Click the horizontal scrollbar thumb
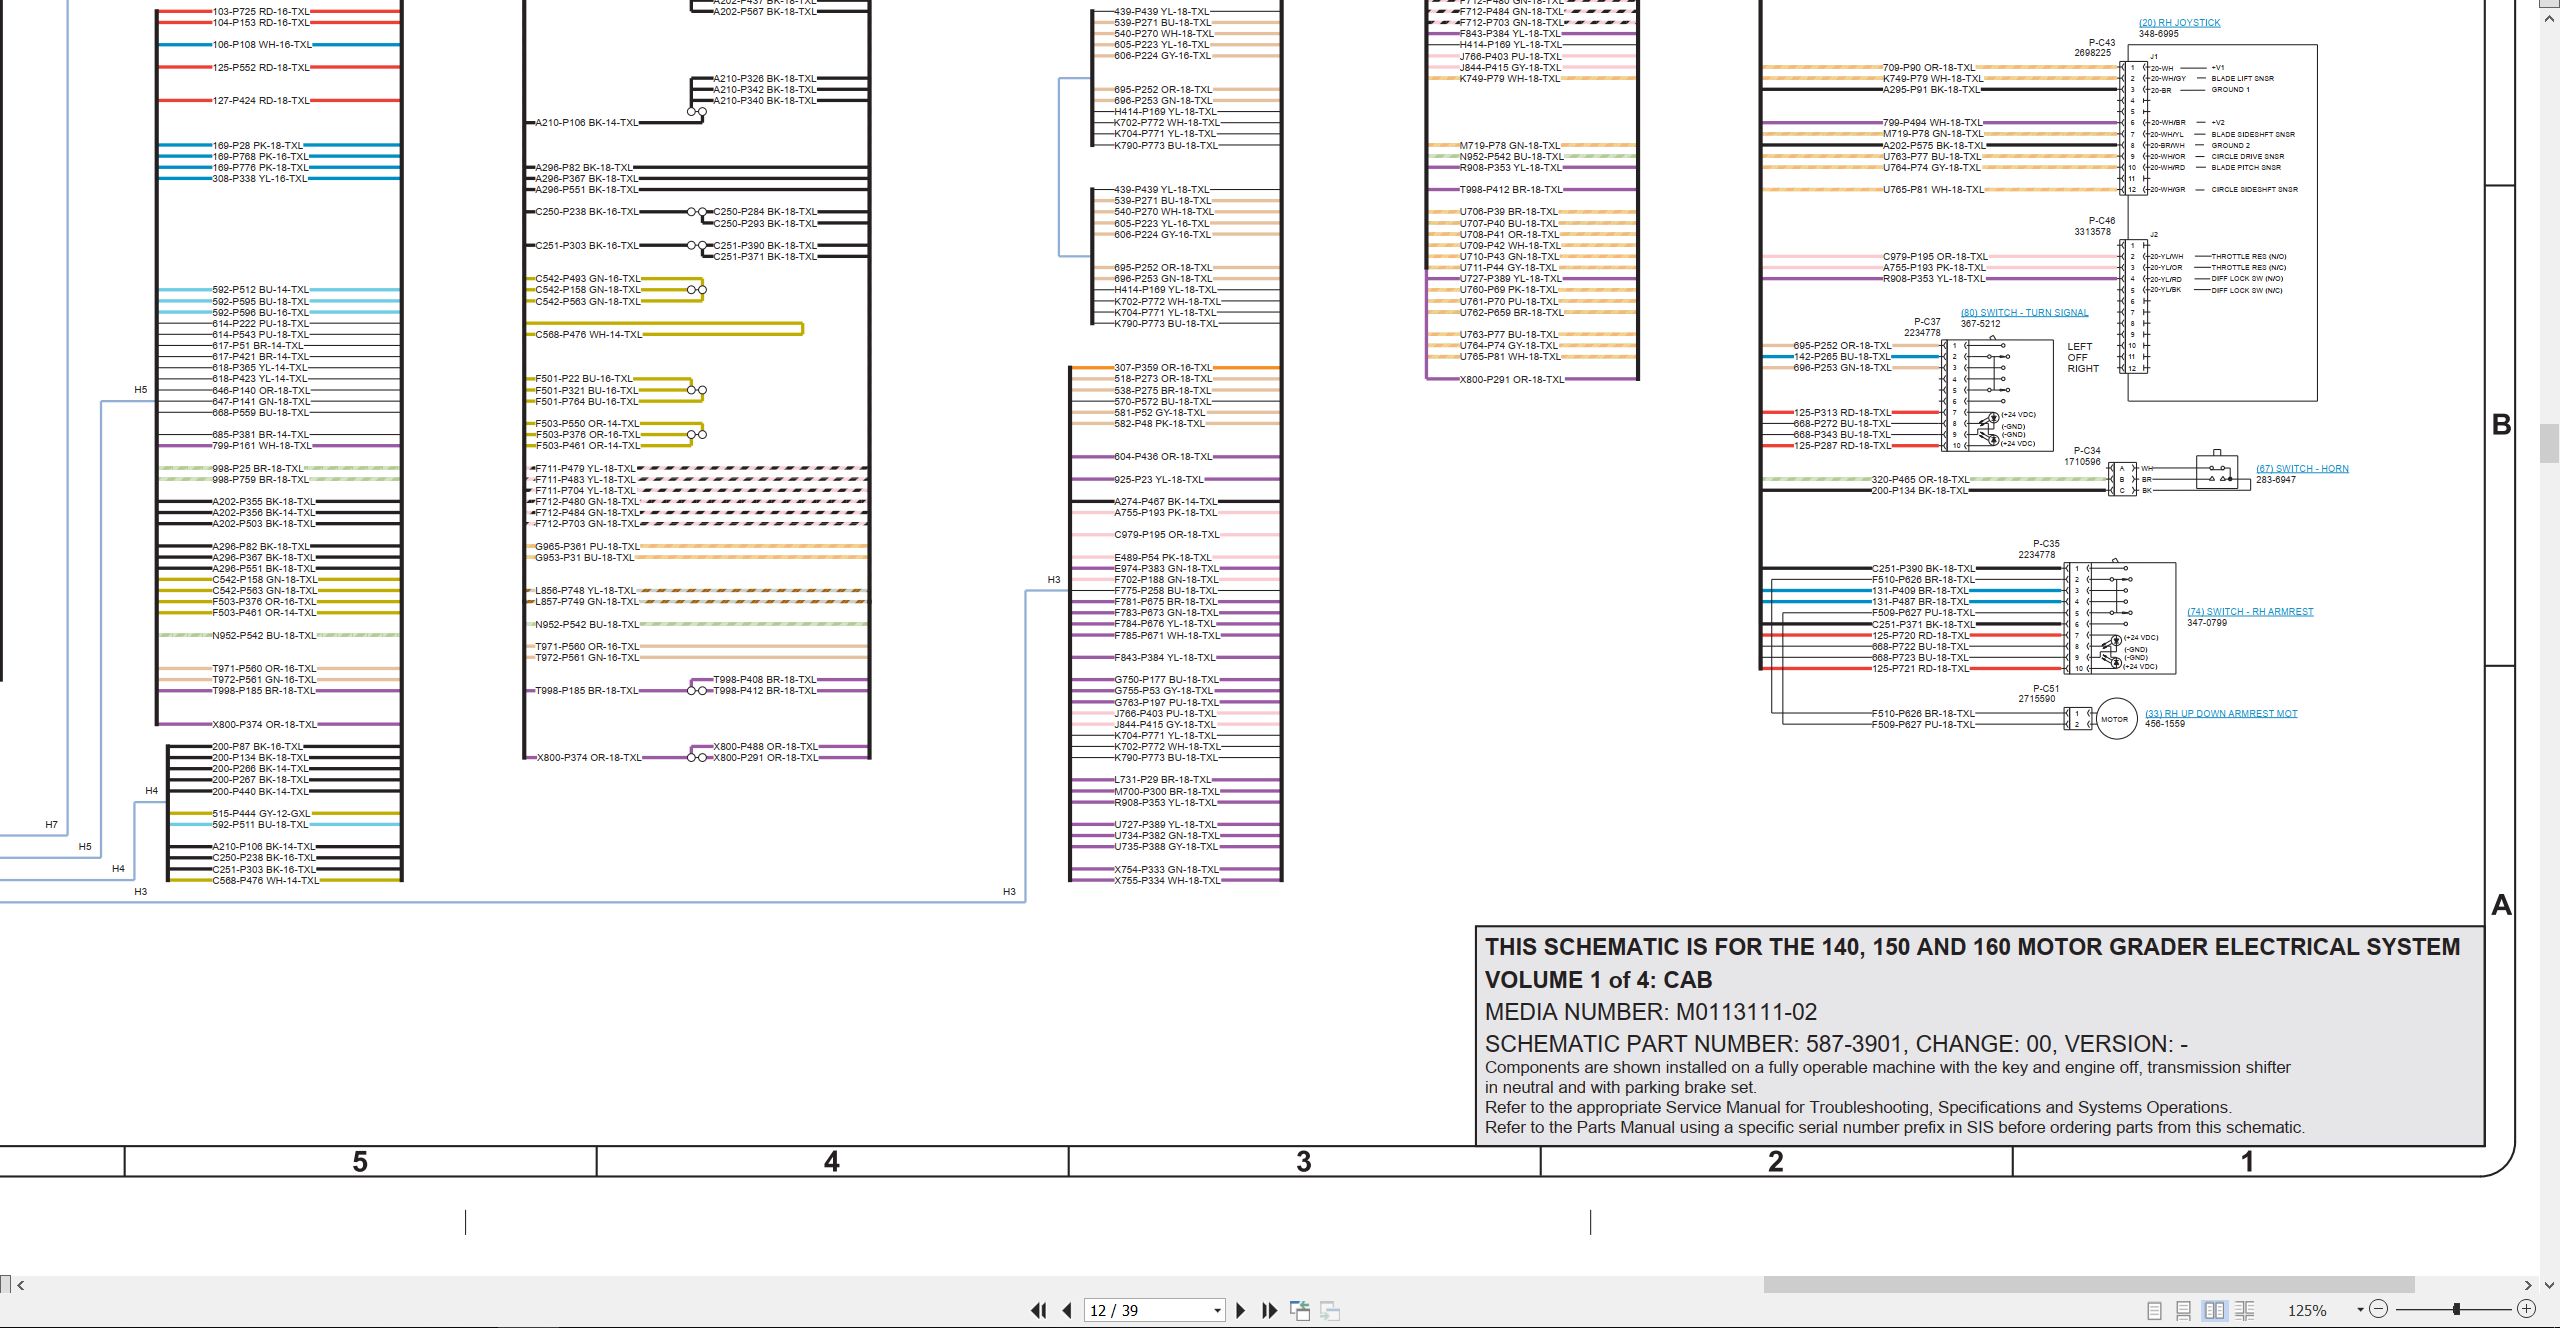Image resolution: width=2560 pixels, height=1328 pixels. [x=2089, y=1285]
